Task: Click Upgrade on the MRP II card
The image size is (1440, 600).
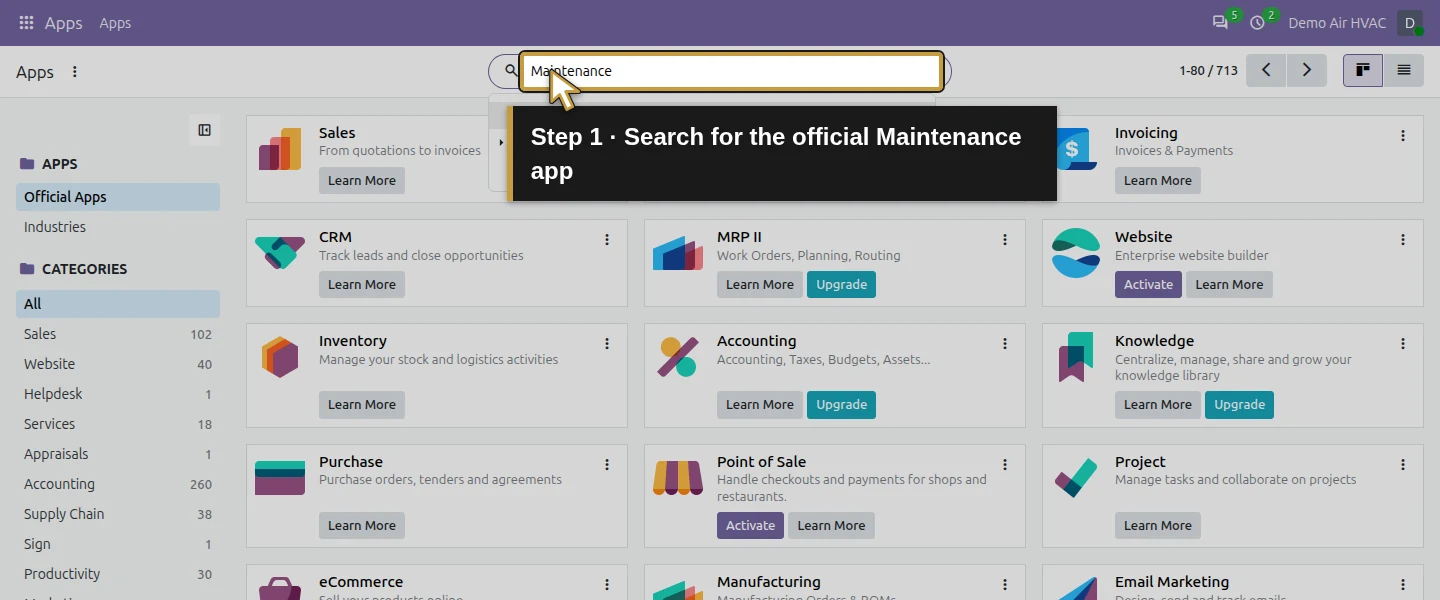Action: [841, 285]
